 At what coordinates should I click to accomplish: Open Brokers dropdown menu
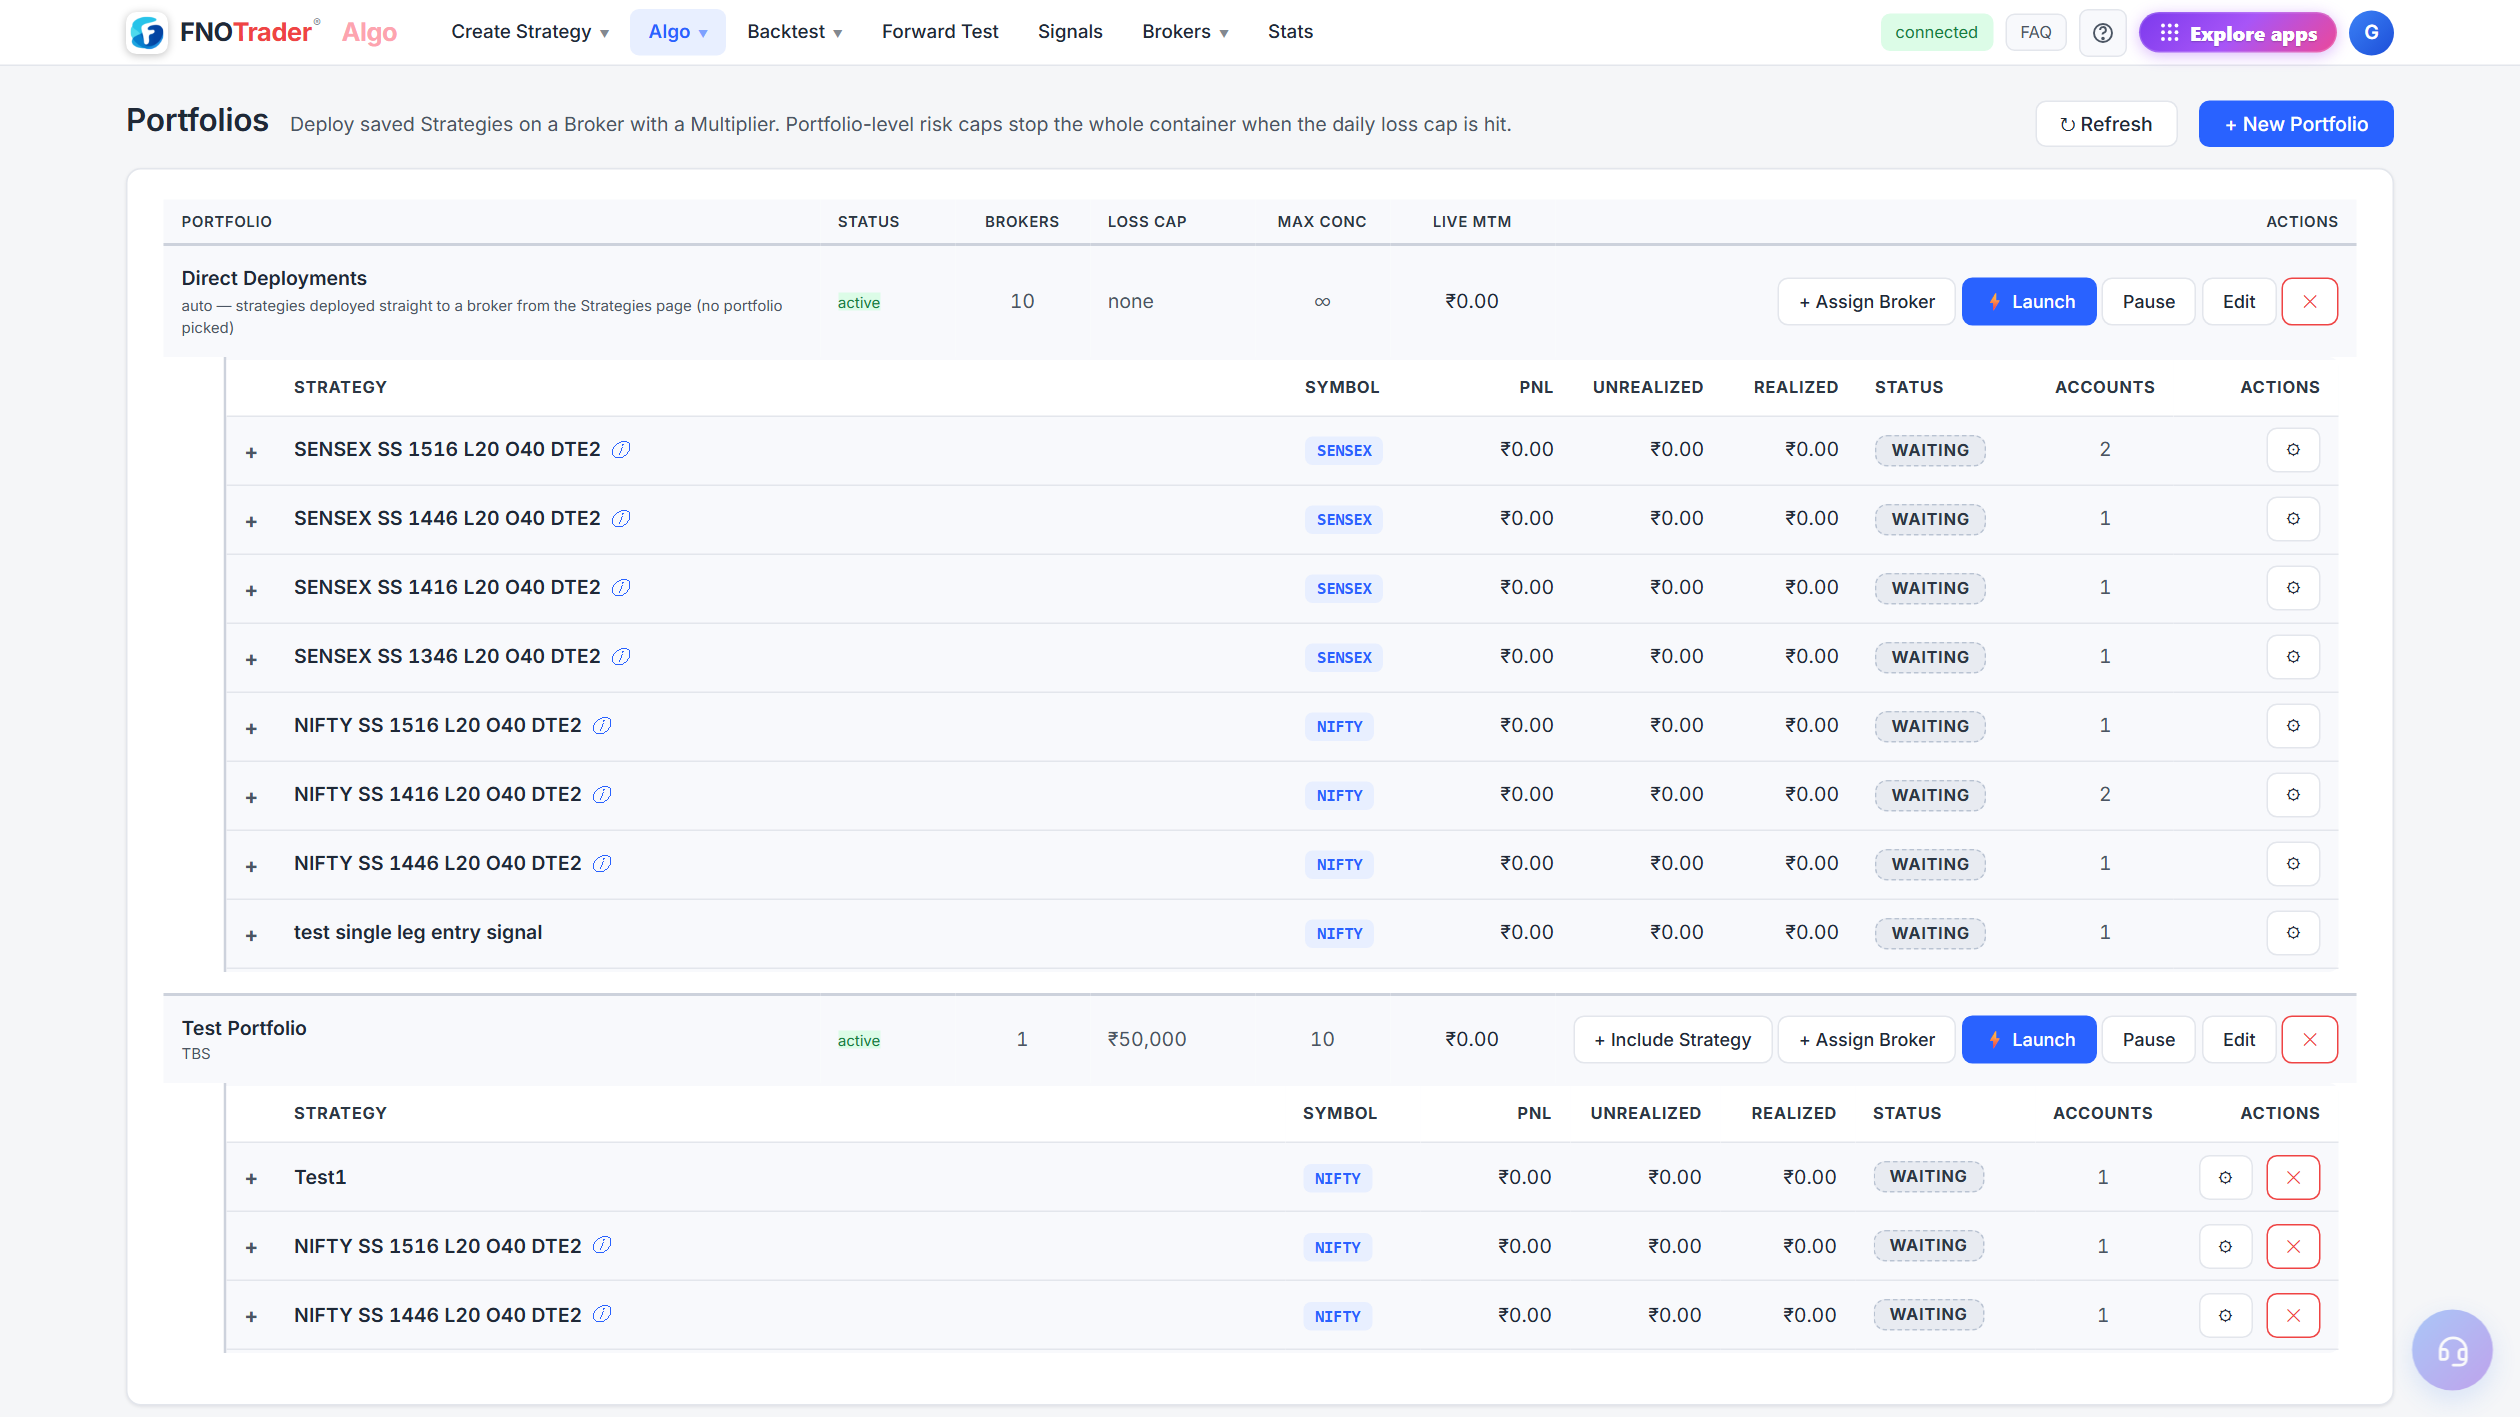pos(1185,32)
